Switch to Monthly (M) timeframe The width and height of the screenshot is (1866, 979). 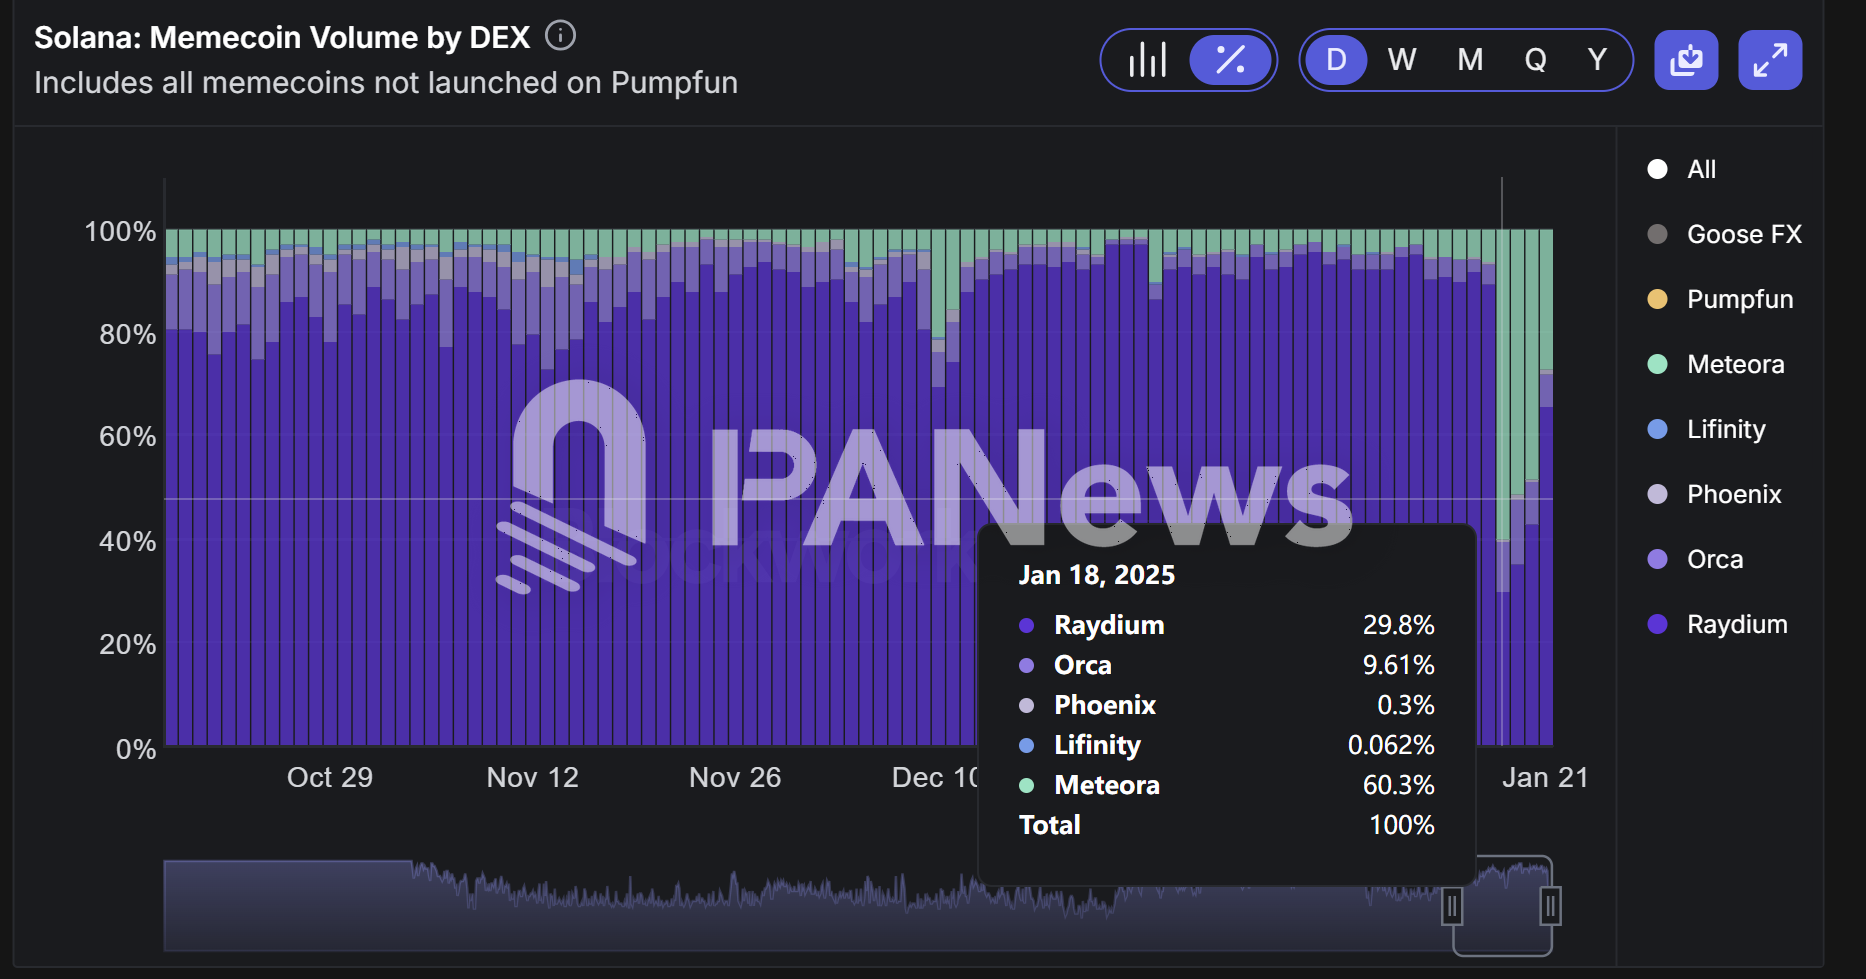click(x=1469, y=60)
